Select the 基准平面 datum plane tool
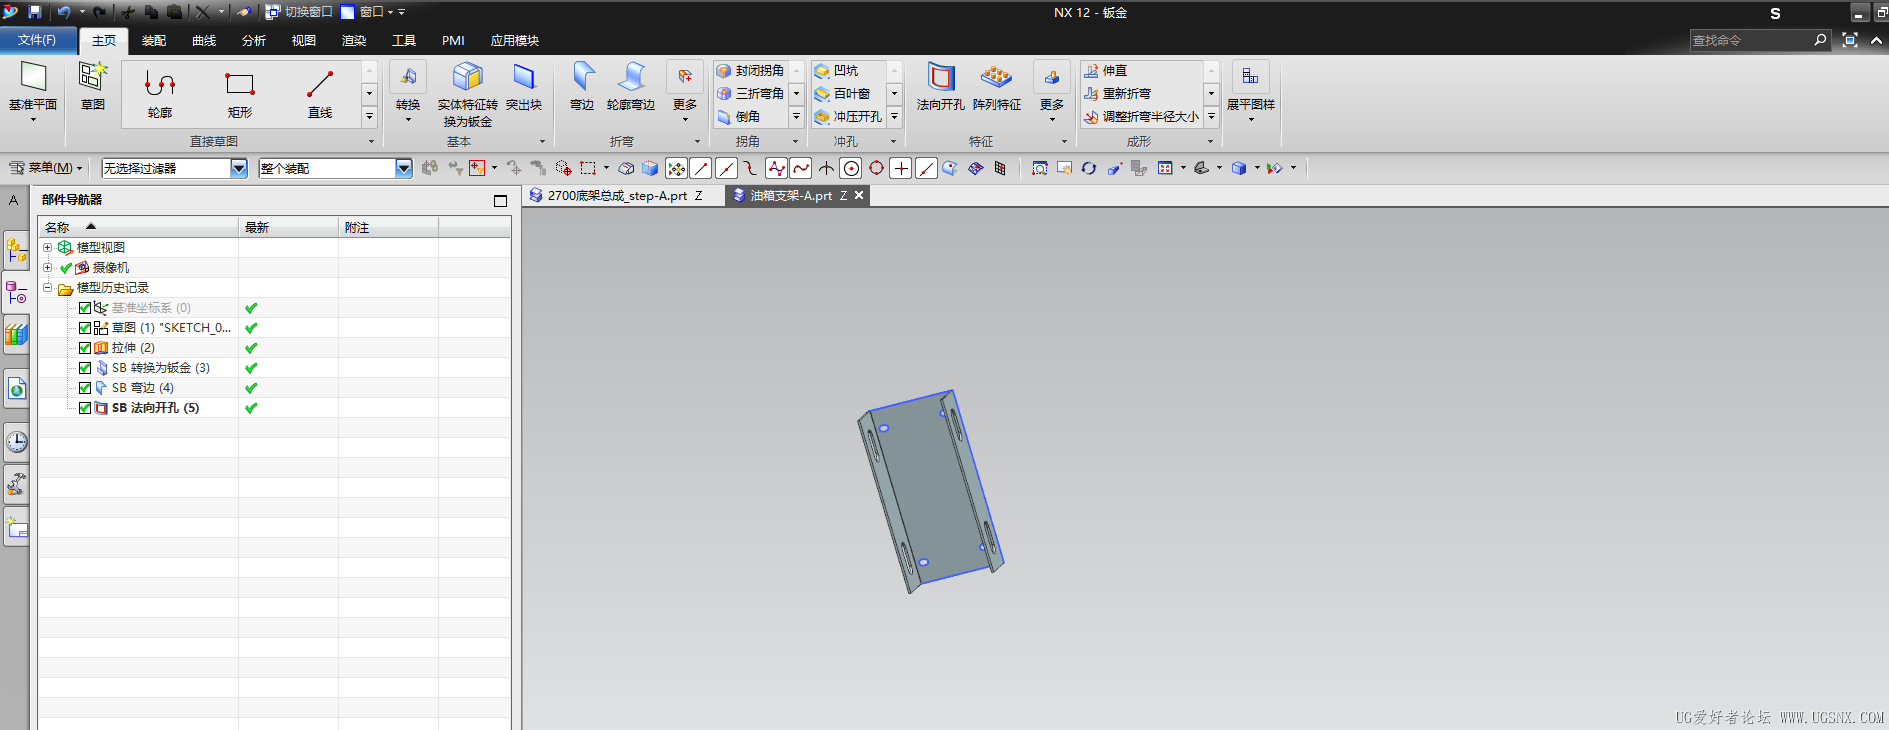This screenshot has height=730, width=1889. point(33,90)
